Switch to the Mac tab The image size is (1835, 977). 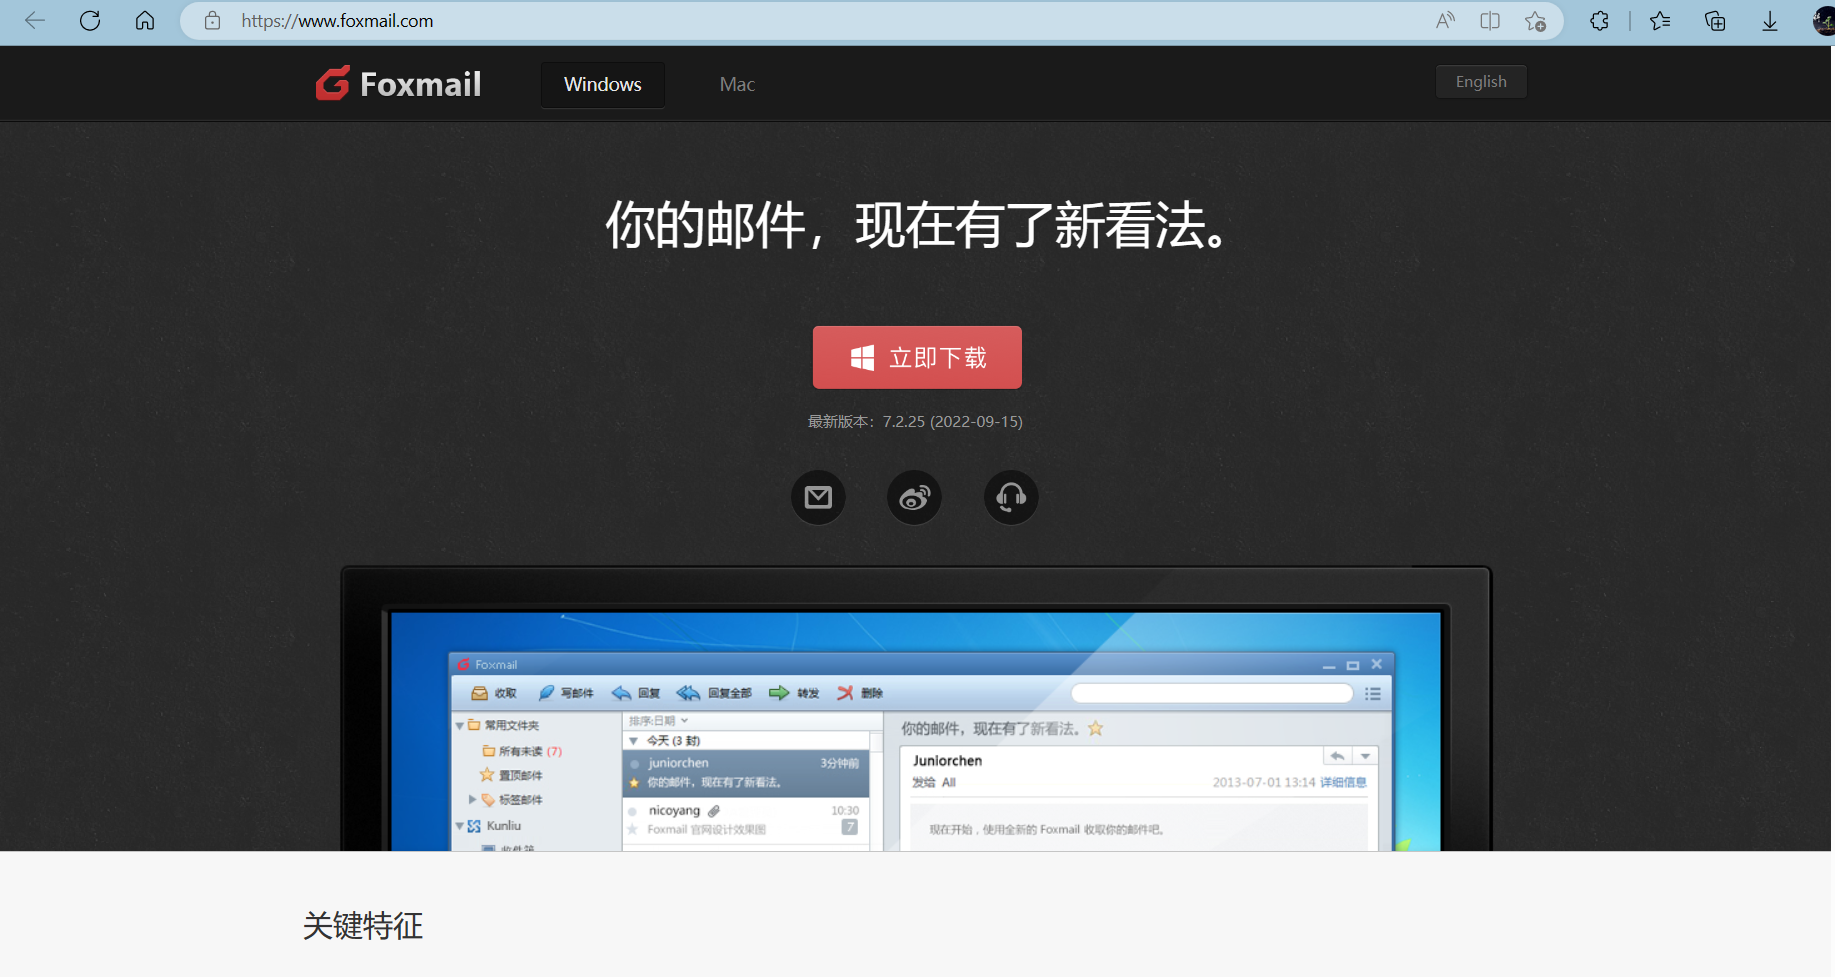coord(737,85)
